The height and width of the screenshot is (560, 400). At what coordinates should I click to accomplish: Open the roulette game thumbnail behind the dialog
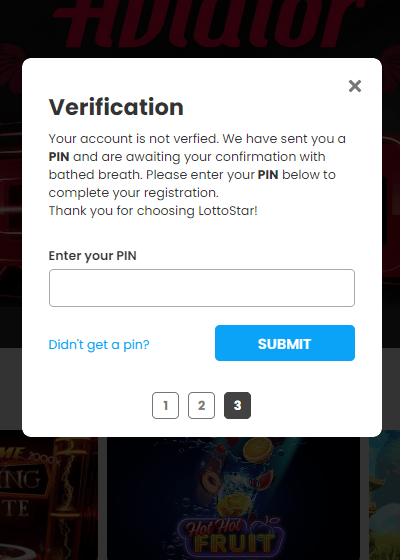(49, 498)
